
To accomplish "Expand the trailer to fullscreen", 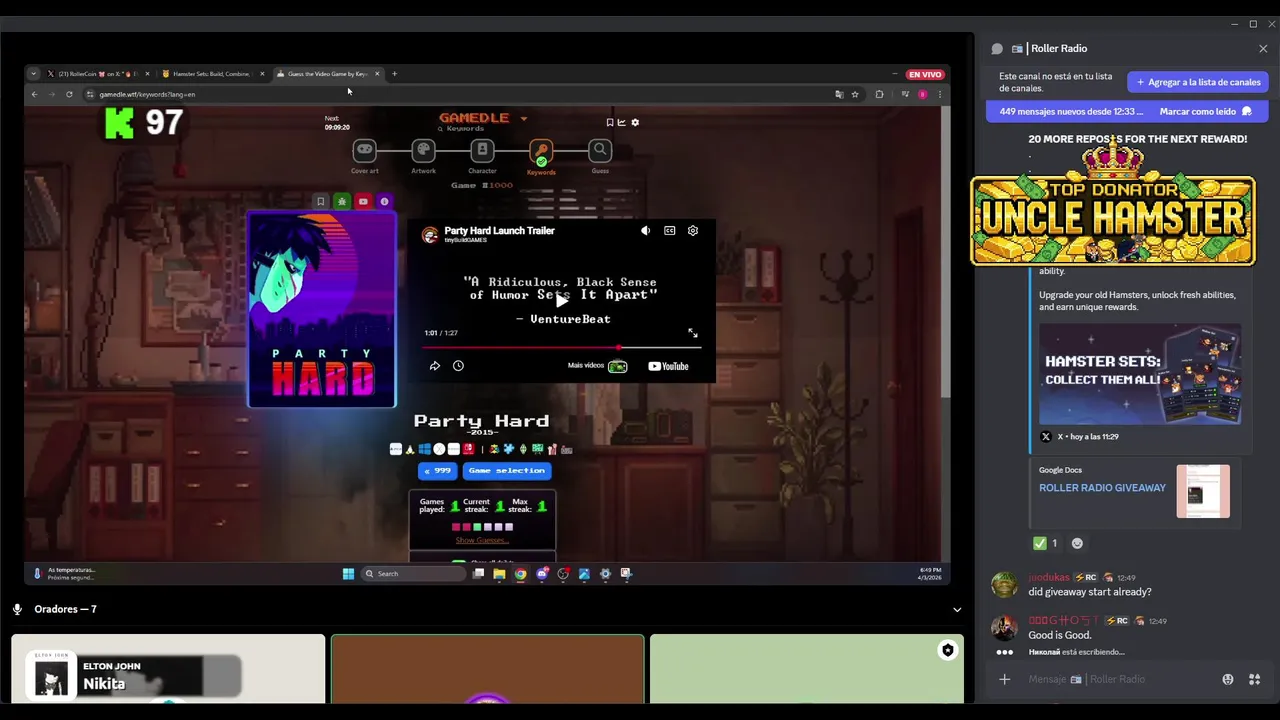I will (692, 333).
